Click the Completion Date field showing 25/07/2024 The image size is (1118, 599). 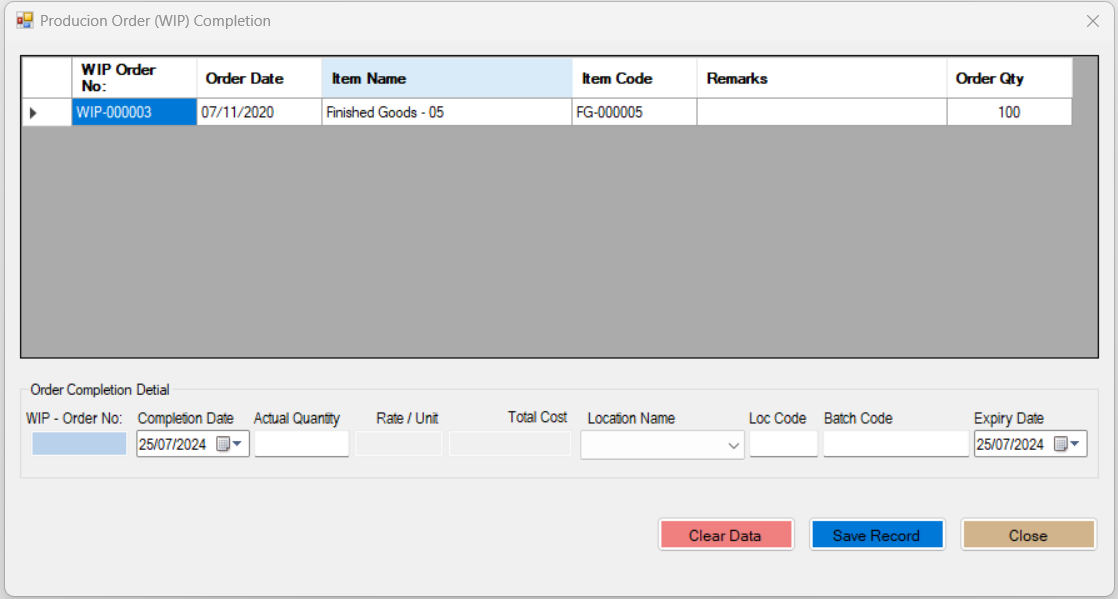pyautogui.click(x=175, y=445)
